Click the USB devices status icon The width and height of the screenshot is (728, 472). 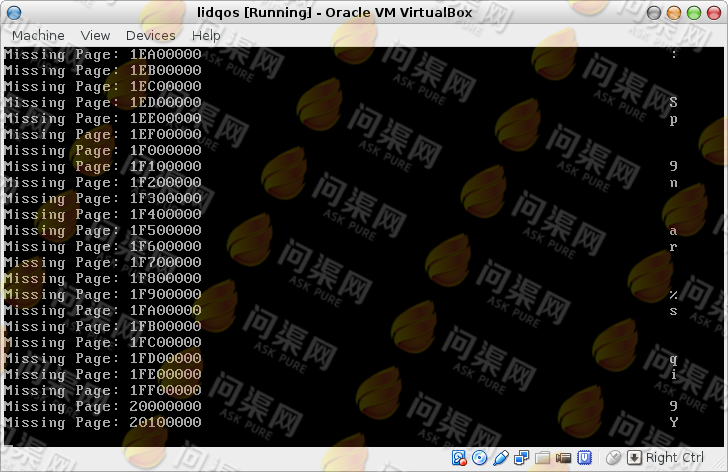(500, 458)
